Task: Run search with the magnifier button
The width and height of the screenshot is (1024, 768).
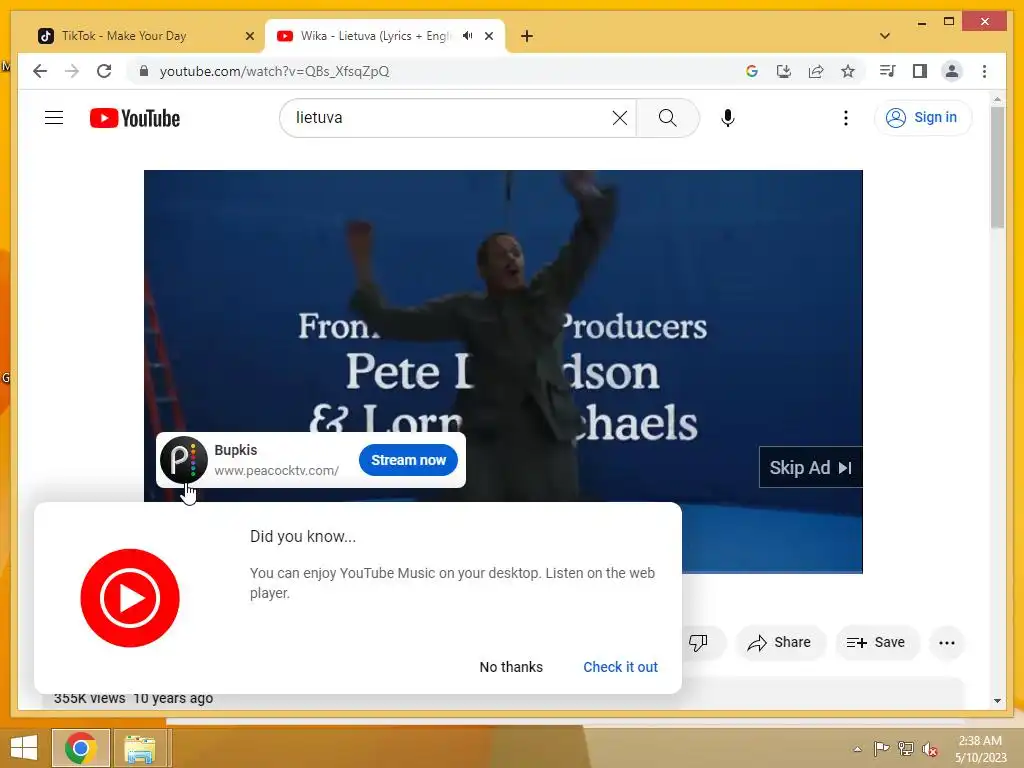Action: coord(667,118)
